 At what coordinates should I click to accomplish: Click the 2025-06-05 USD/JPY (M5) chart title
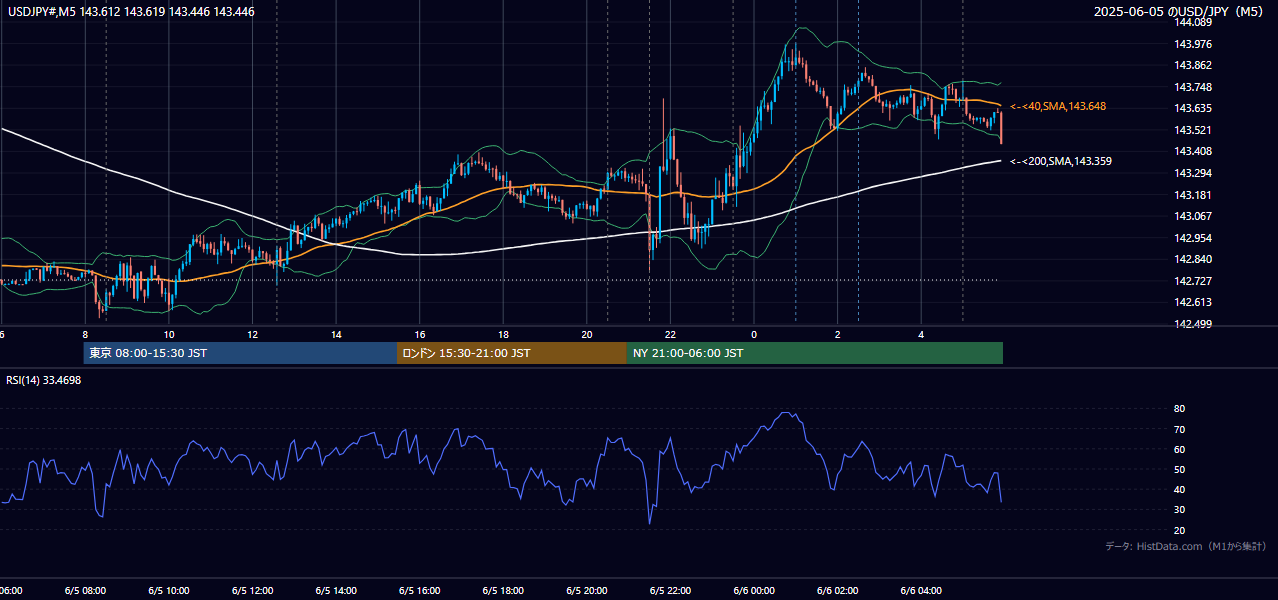pyautogui.click(x=1181, y=12)
